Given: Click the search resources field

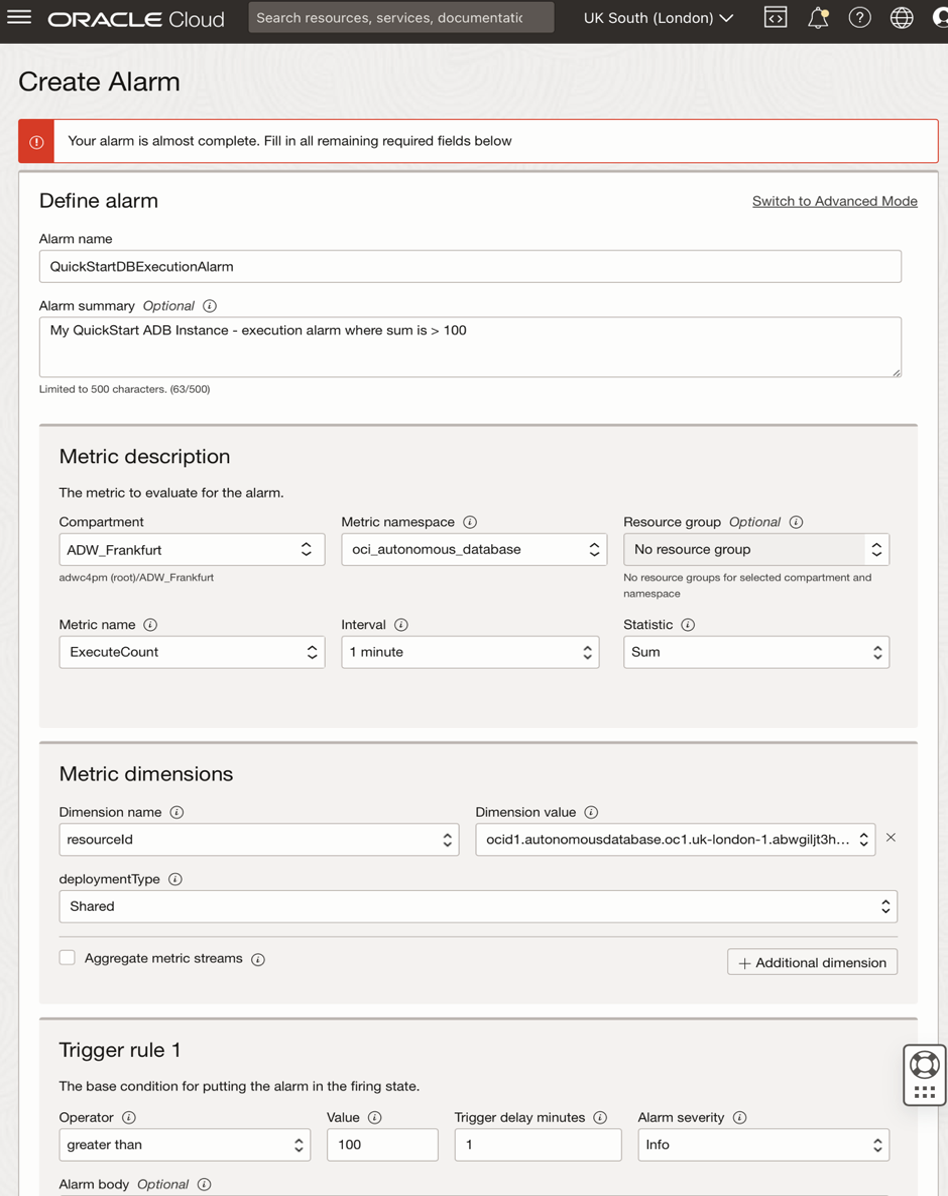Looking at the screenshot, I should (401, 18).
